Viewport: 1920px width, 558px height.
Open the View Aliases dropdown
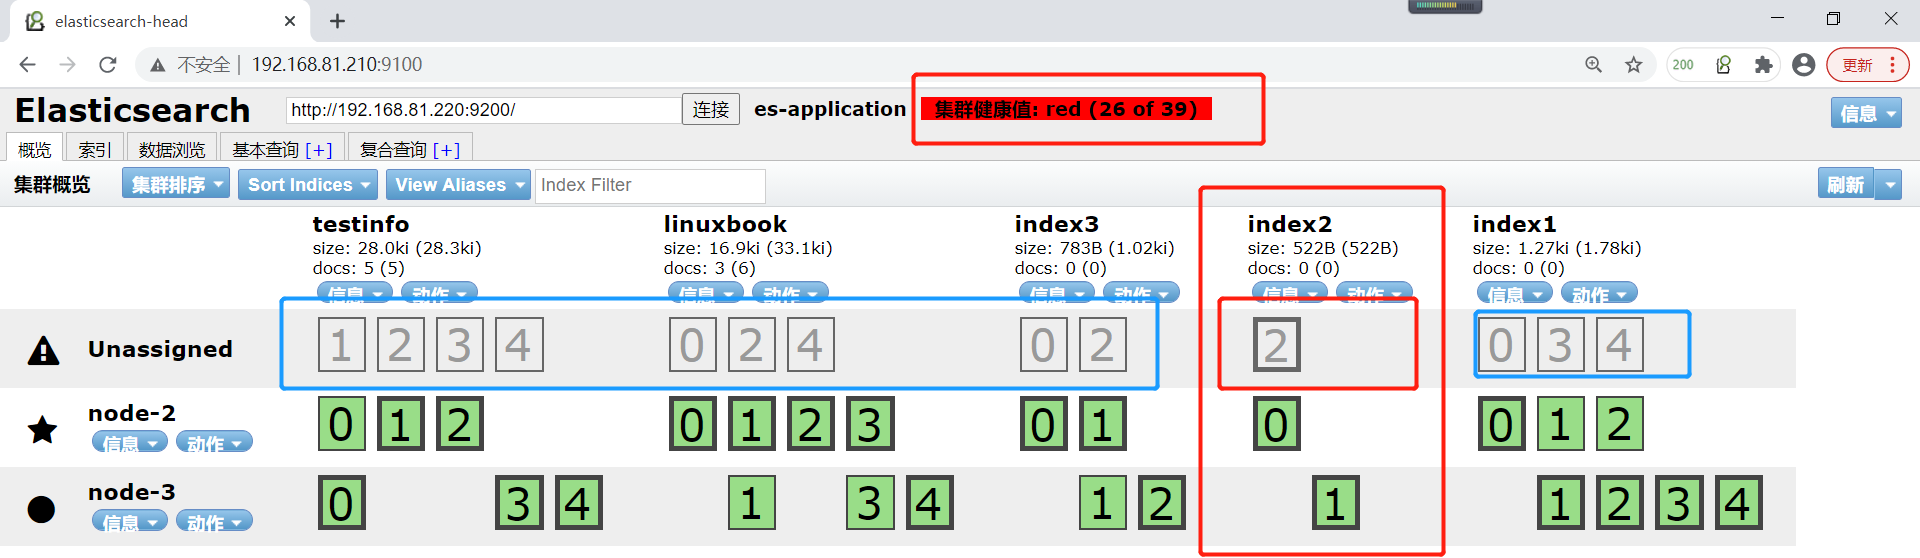click(458, 184)
